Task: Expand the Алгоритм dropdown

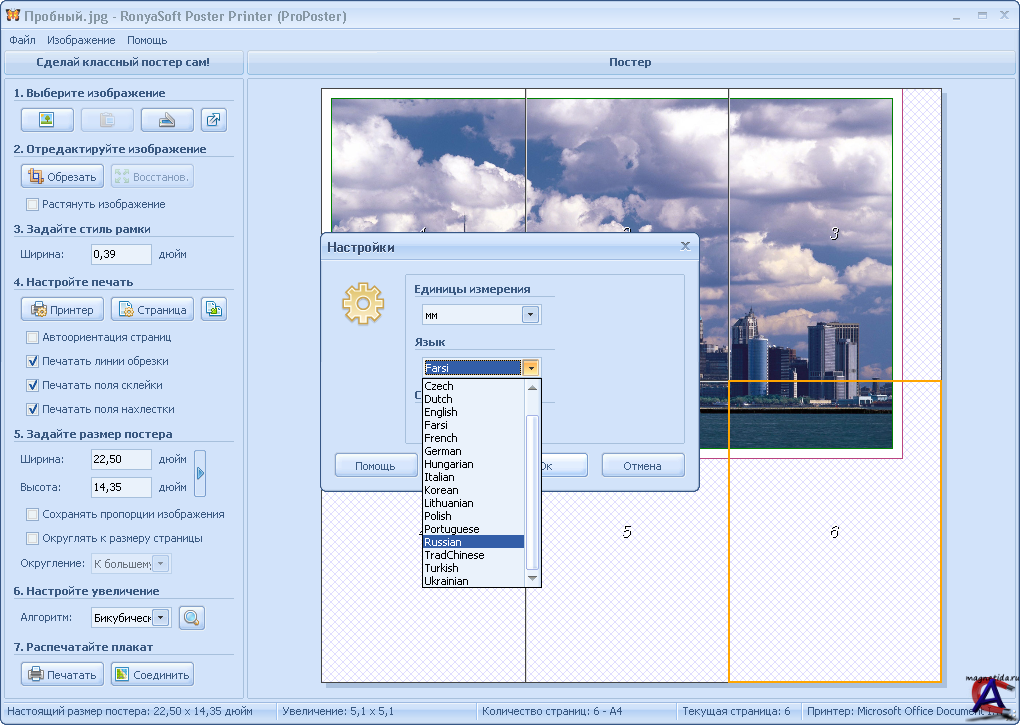Action: [x=161, y=618]
